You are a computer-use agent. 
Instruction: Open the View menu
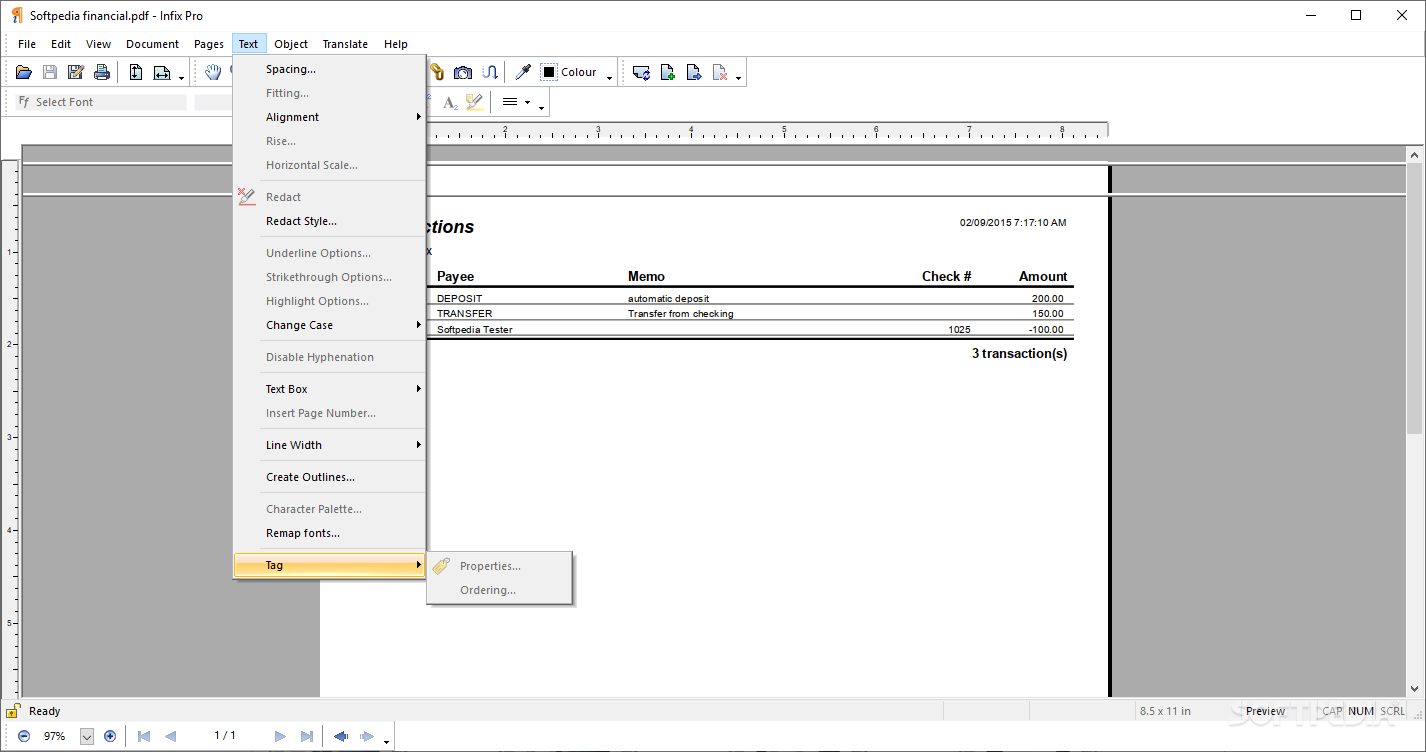[x=98, y=44]
